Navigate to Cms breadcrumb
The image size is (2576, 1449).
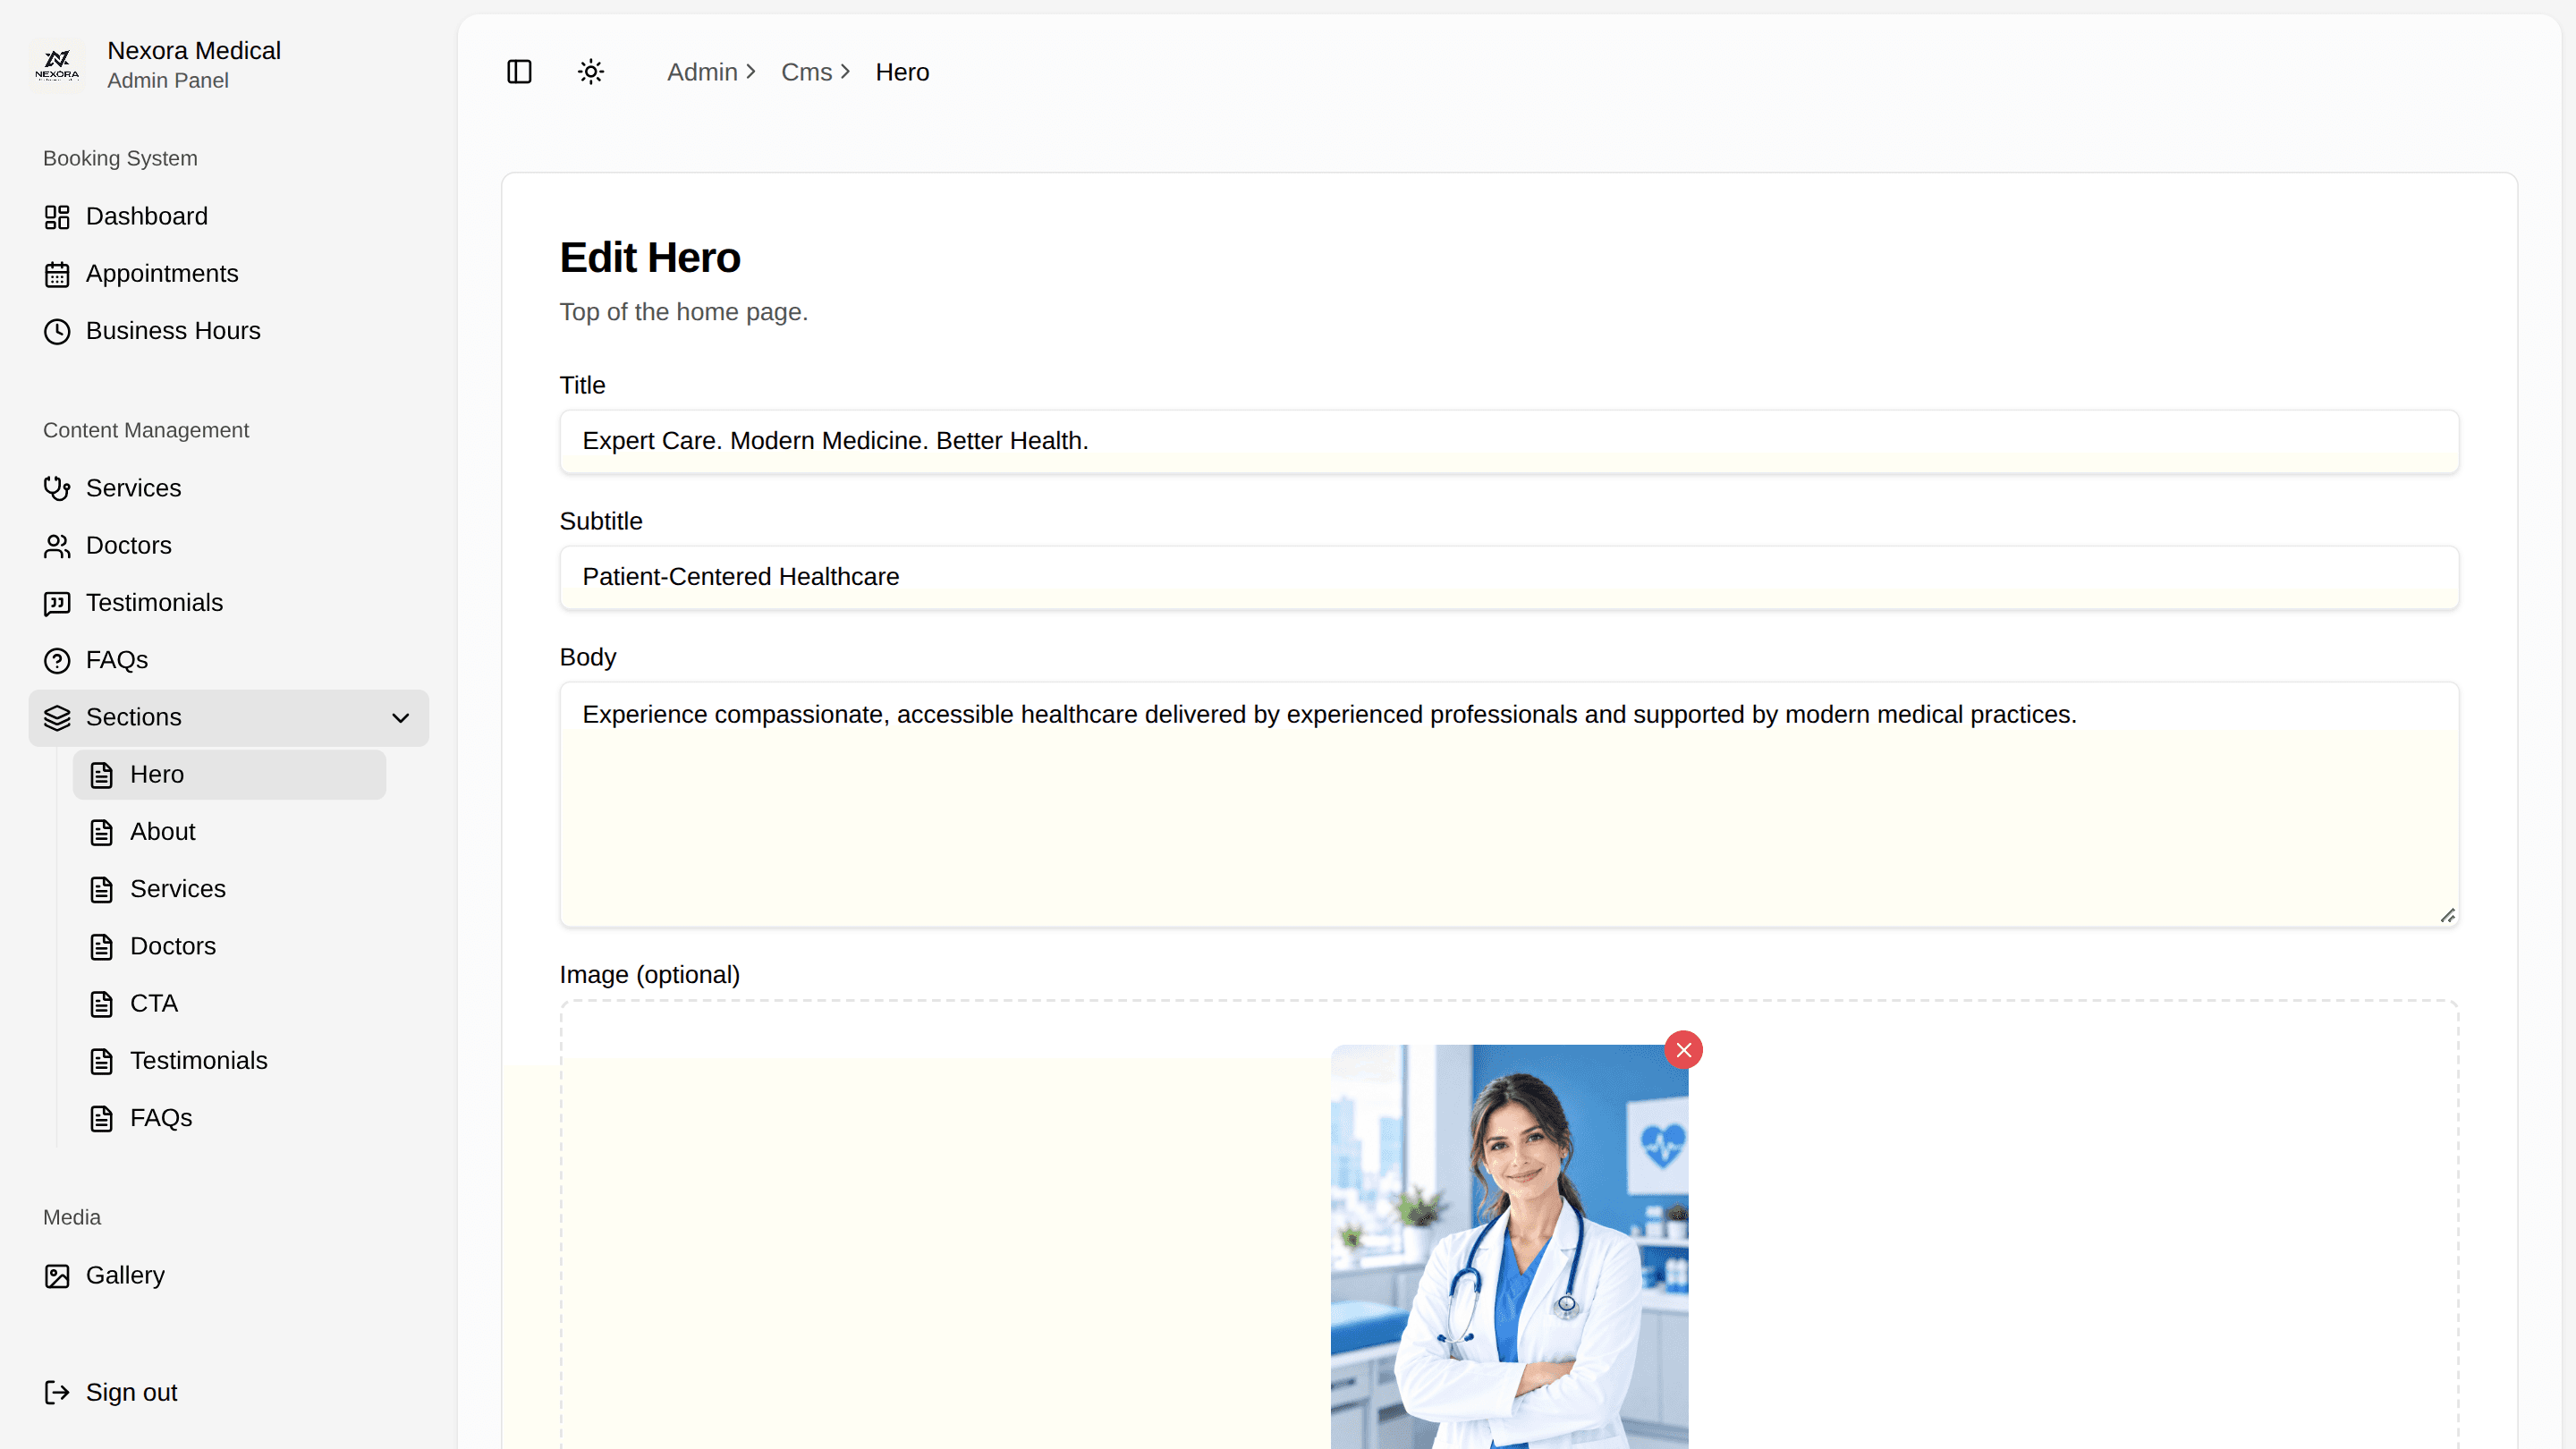(806, 72)
